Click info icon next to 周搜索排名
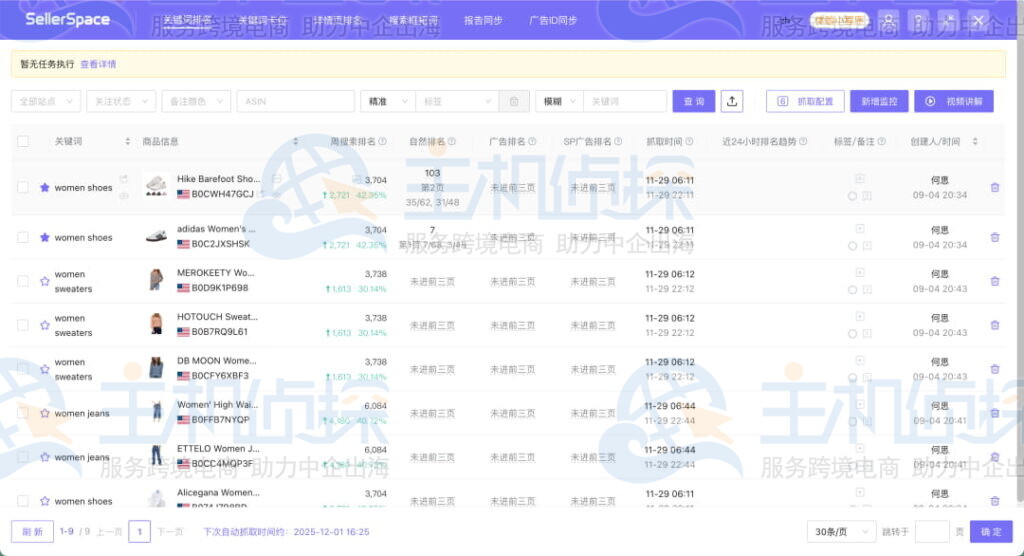Viewport: 1024px width, 556px height. click(383, 141)
